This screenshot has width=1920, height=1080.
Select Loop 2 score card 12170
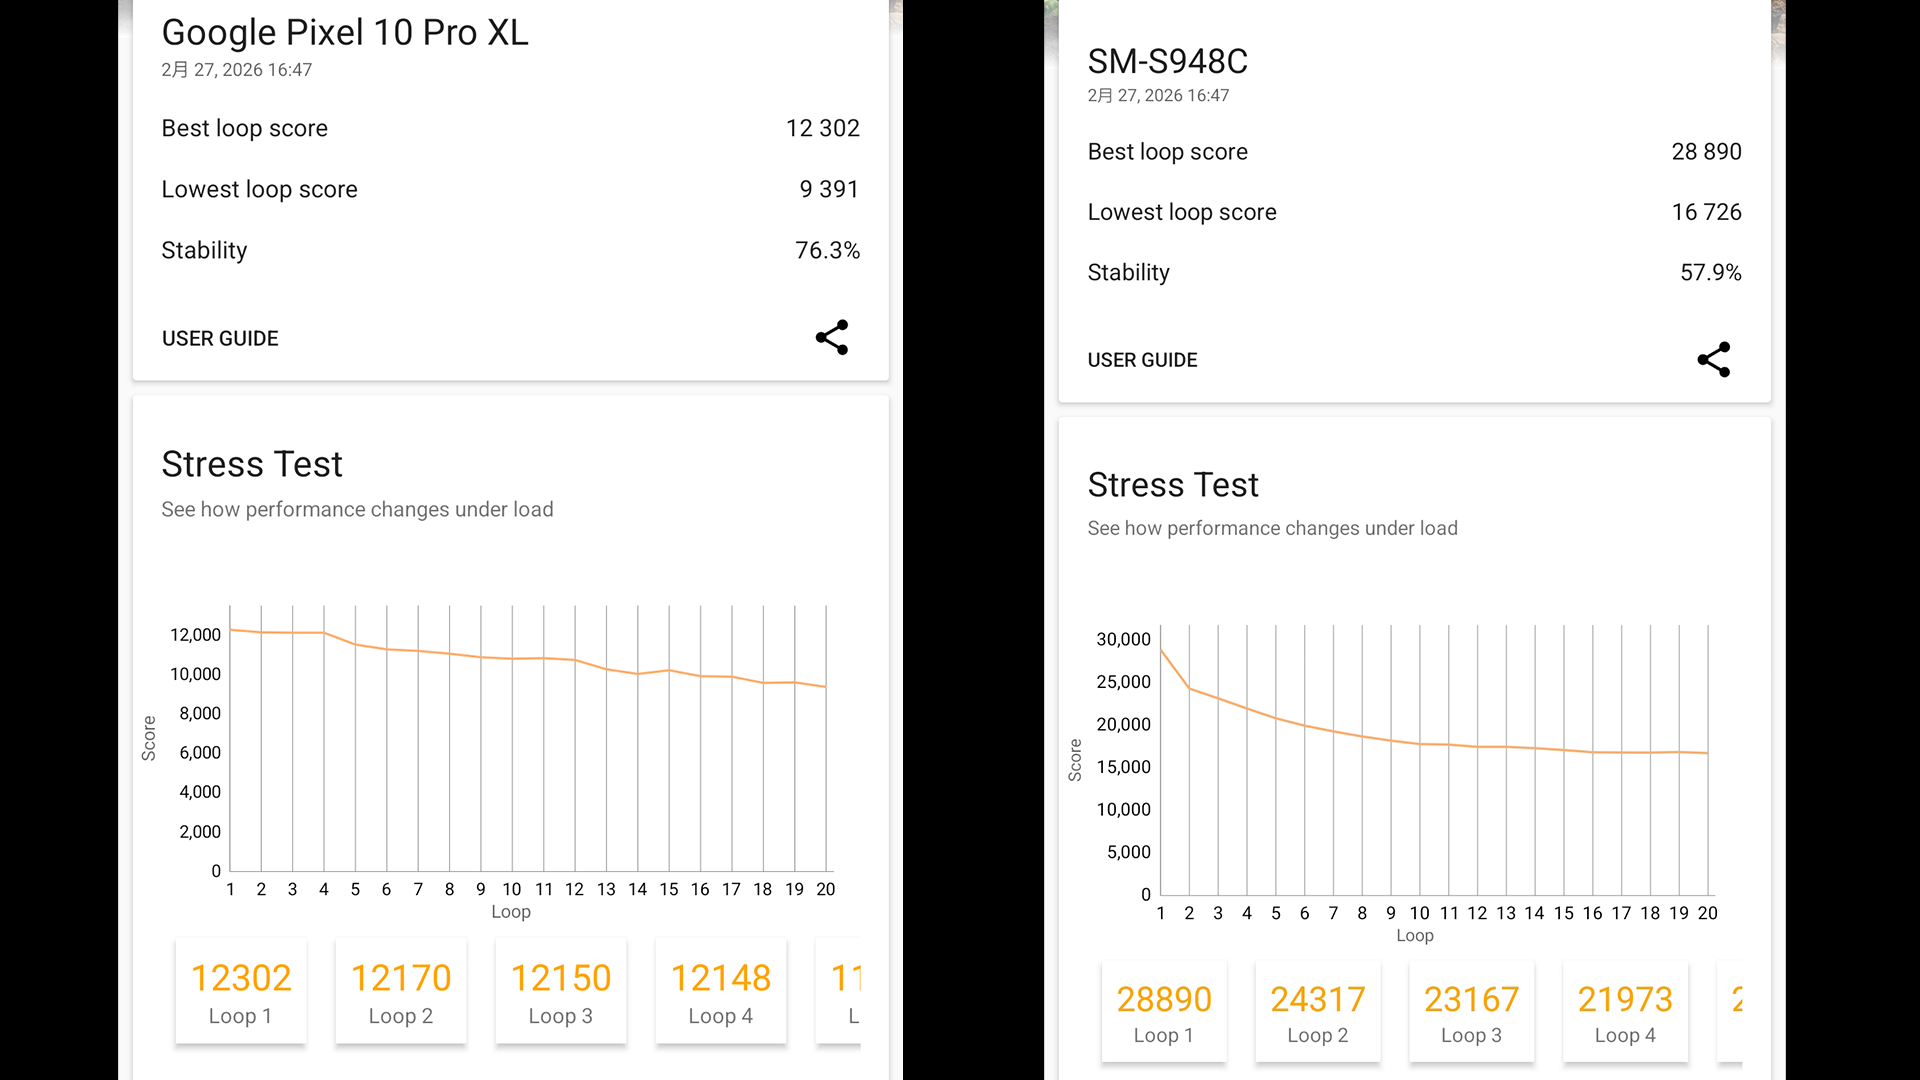tap(401, 992)
